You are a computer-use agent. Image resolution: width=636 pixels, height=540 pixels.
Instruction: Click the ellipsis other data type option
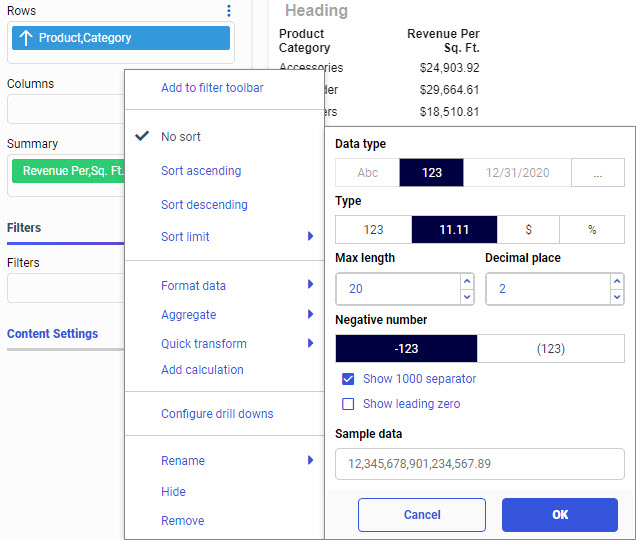(597, 173)
